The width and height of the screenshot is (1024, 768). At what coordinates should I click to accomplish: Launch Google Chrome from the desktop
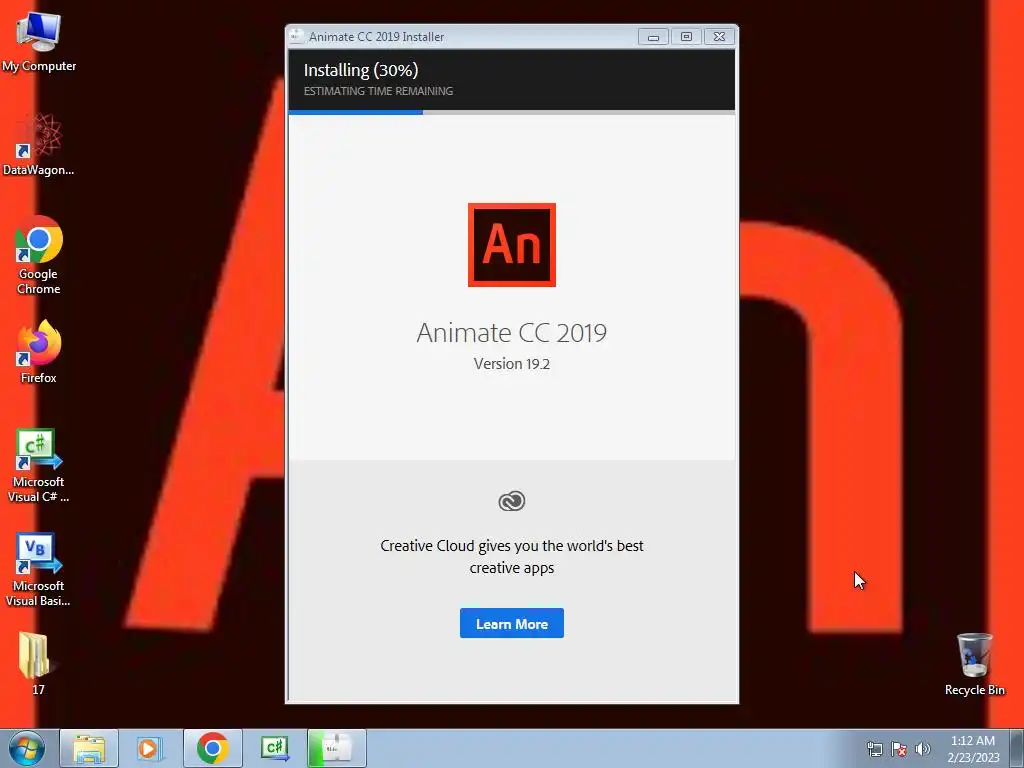pos(39,255)
